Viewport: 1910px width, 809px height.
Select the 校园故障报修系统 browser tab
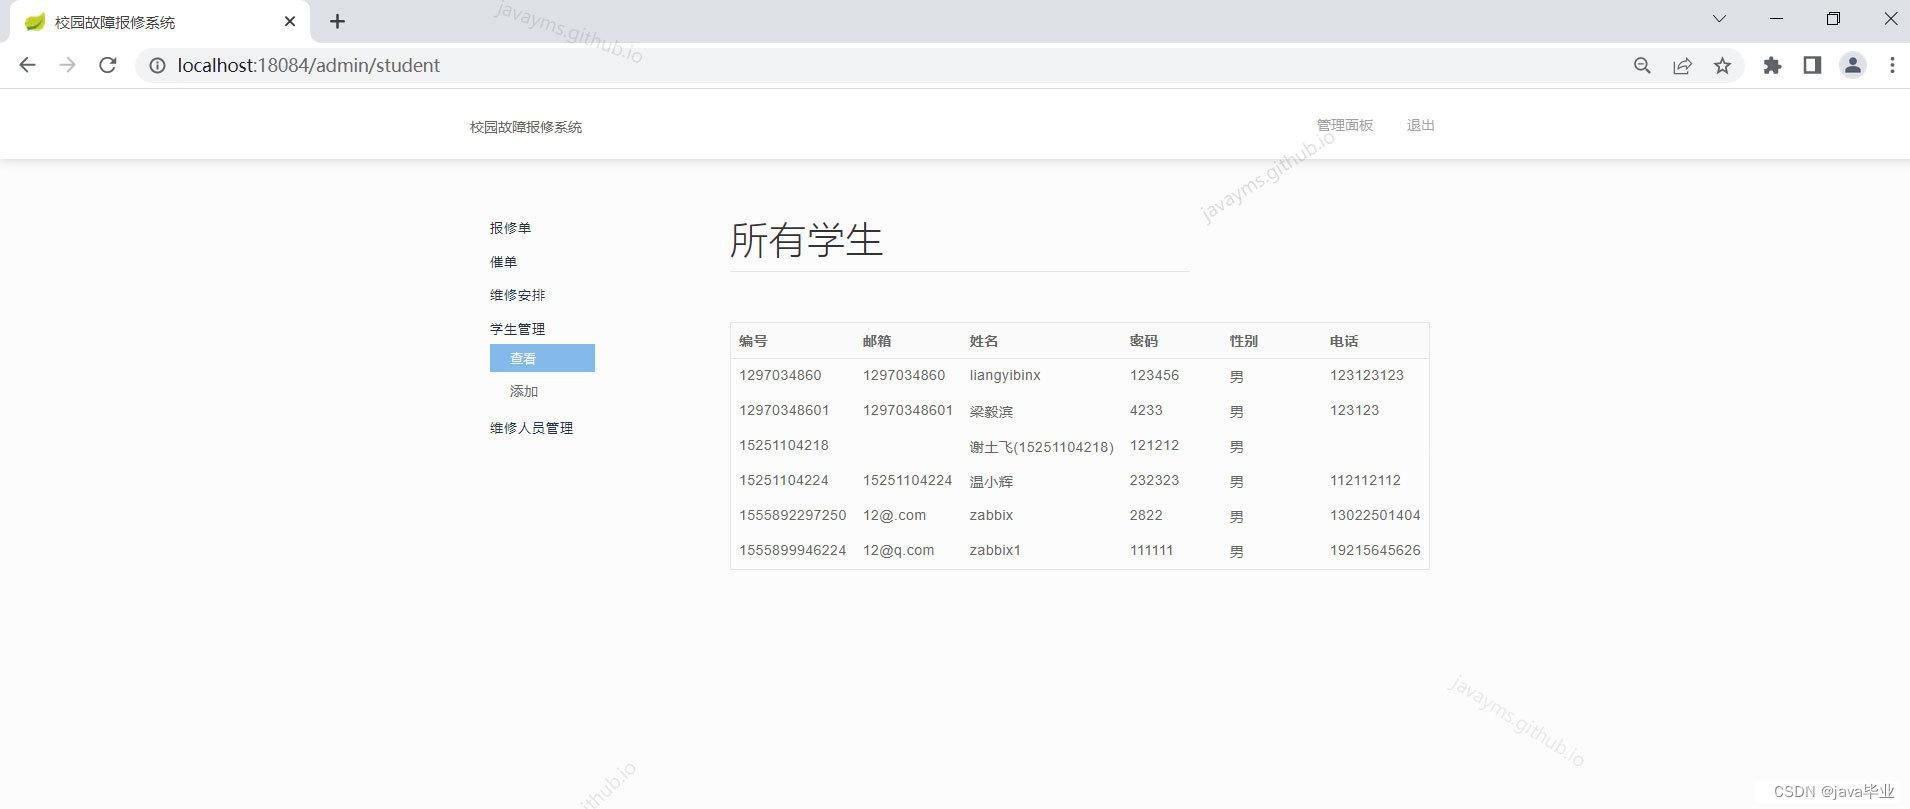[160, 22]
